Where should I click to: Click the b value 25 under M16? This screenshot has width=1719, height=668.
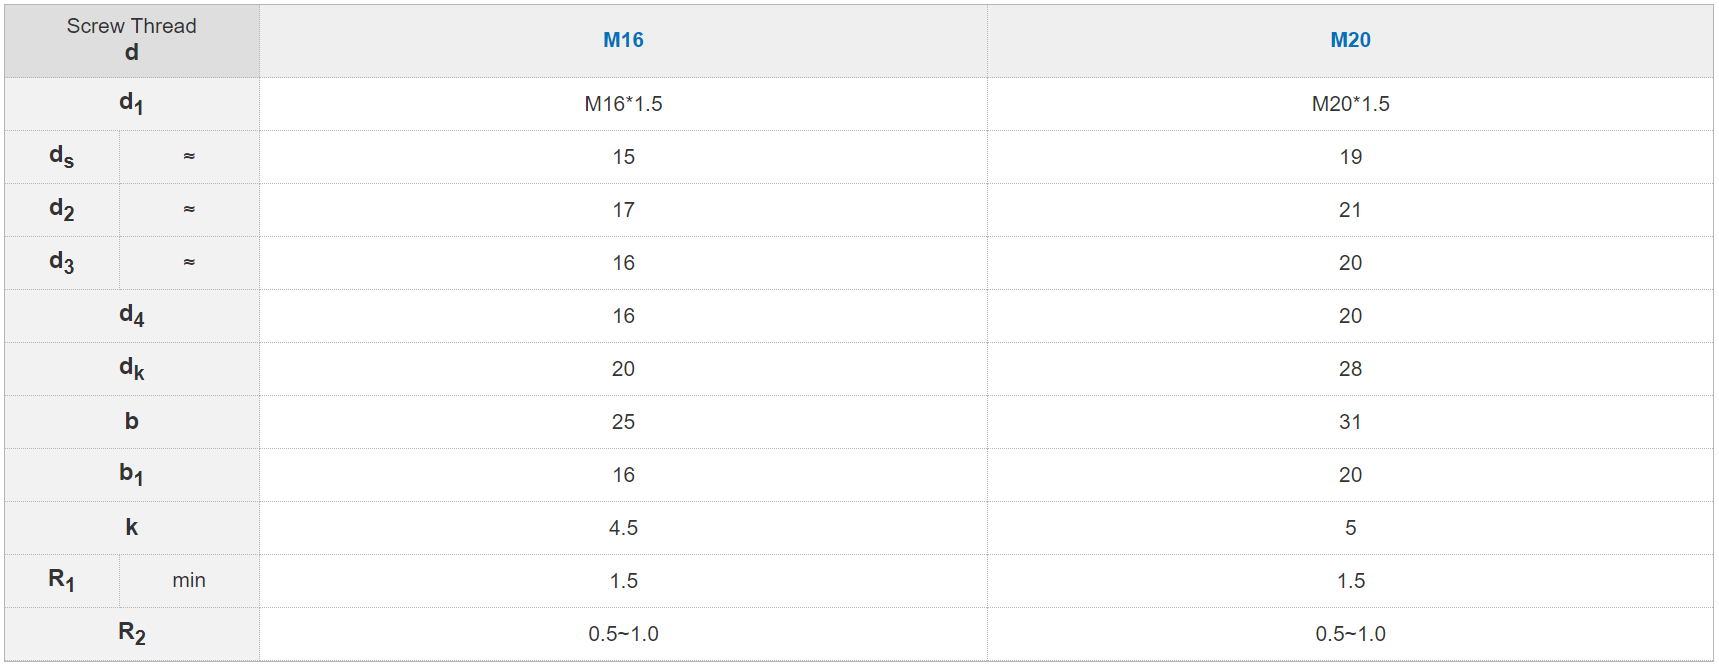[623, 422]
